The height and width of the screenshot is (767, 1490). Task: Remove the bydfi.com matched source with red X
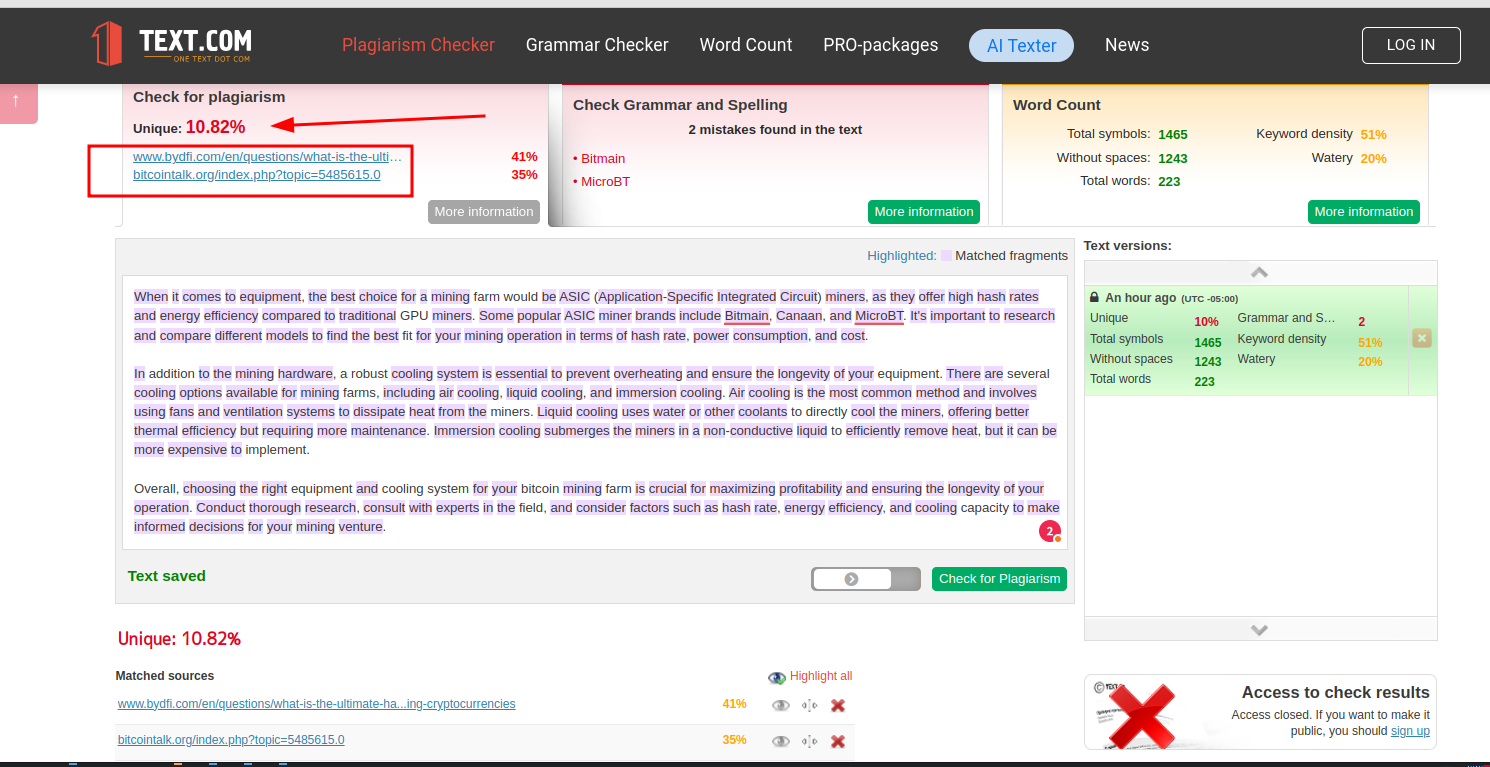coord(838,706)
